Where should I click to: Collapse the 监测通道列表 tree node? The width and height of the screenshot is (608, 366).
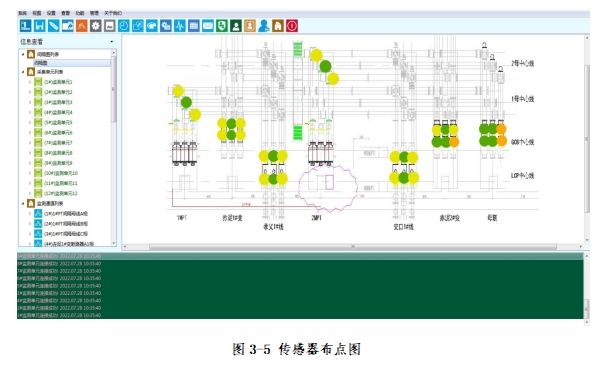tap(23, 203)
